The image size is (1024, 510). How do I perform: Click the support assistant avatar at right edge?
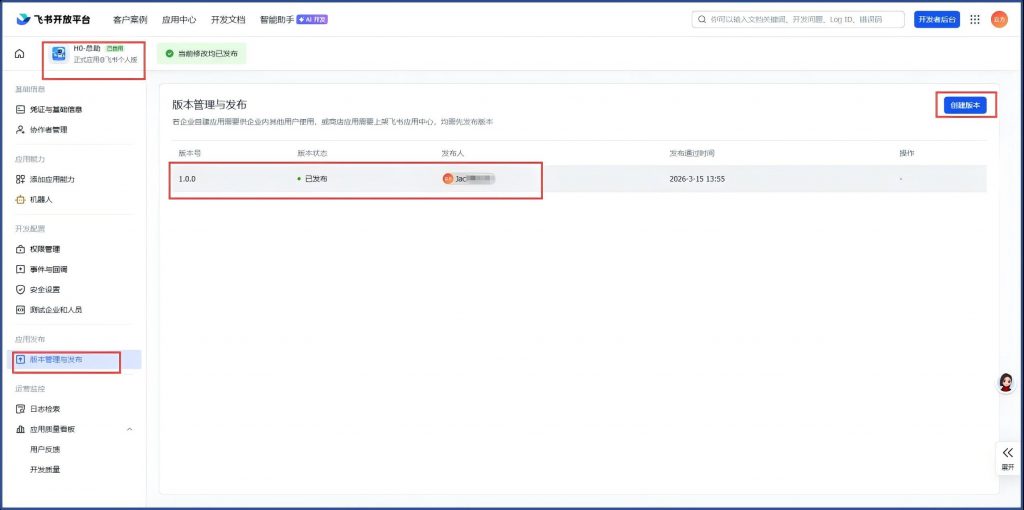[x=1006, y=383]
